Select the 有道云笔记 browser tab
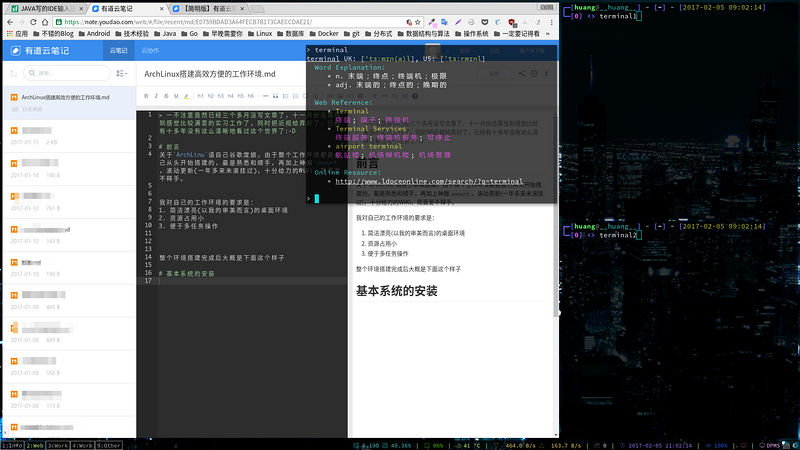Viewport: 800px width, 450px height. (128, 9)
